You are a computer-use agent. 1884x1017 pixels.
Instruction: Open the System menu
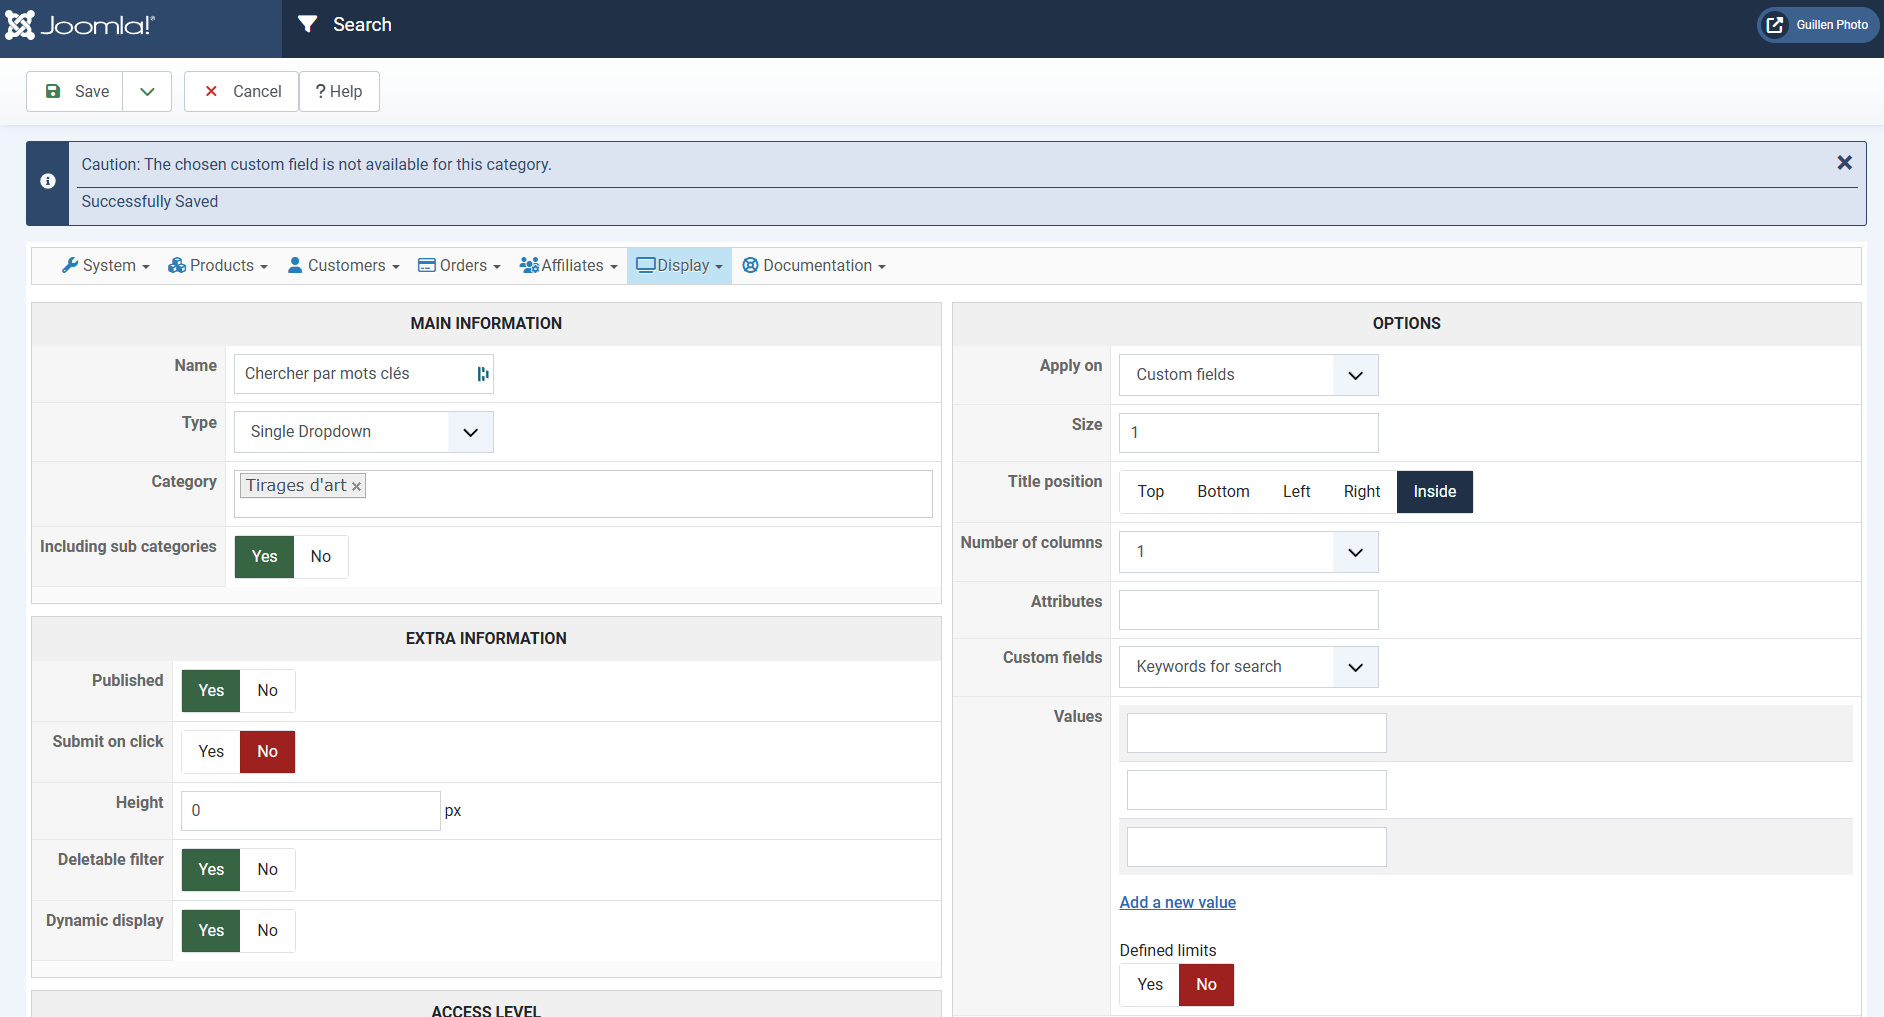click(106, 265)
